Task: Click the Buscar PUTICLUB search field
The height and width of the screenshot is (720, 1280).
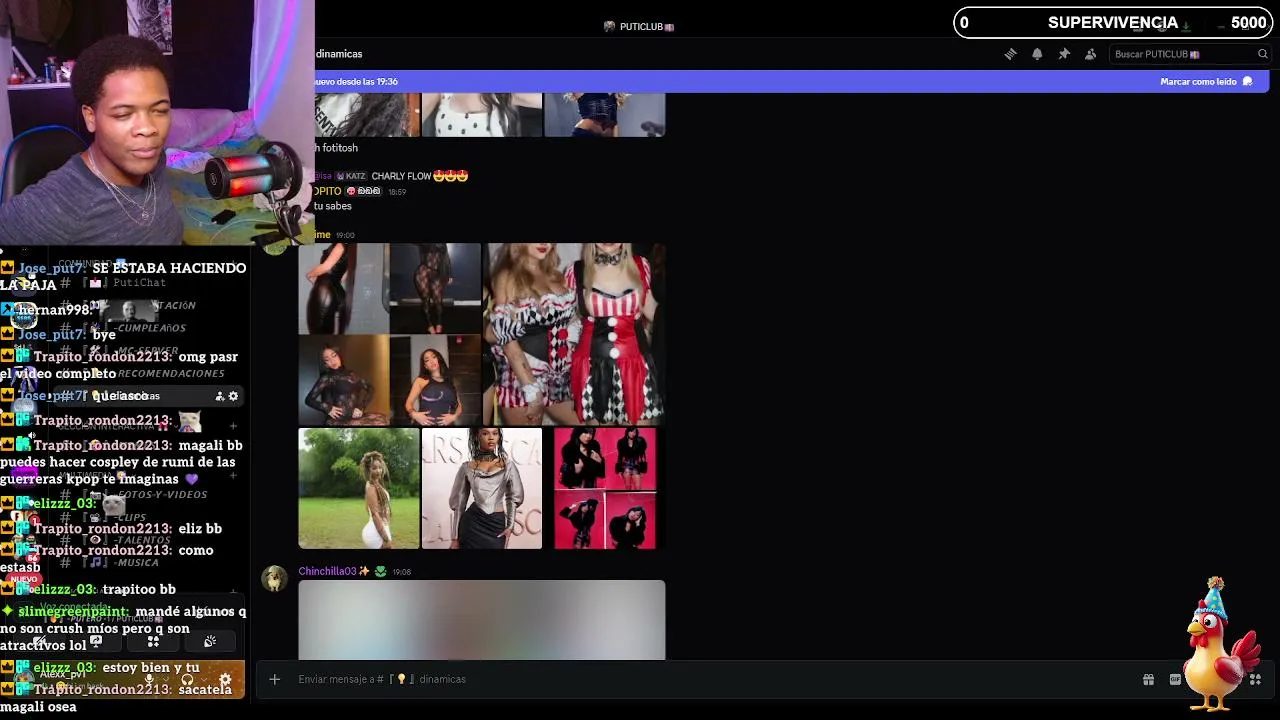Action: (1189, 54)
